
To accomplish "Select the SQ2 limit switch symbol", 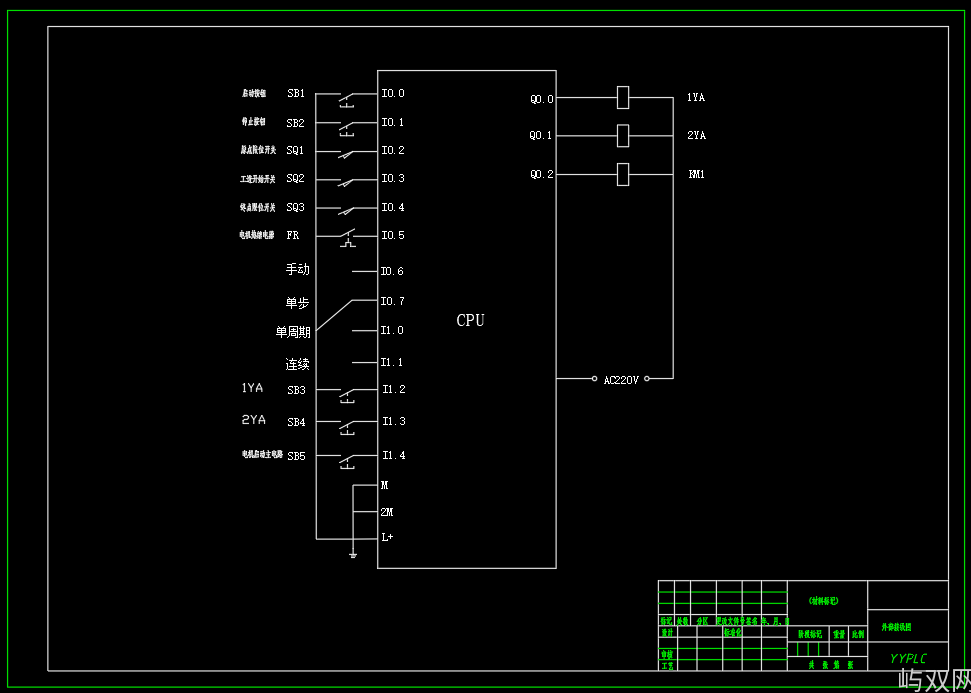I will point(347,183).
